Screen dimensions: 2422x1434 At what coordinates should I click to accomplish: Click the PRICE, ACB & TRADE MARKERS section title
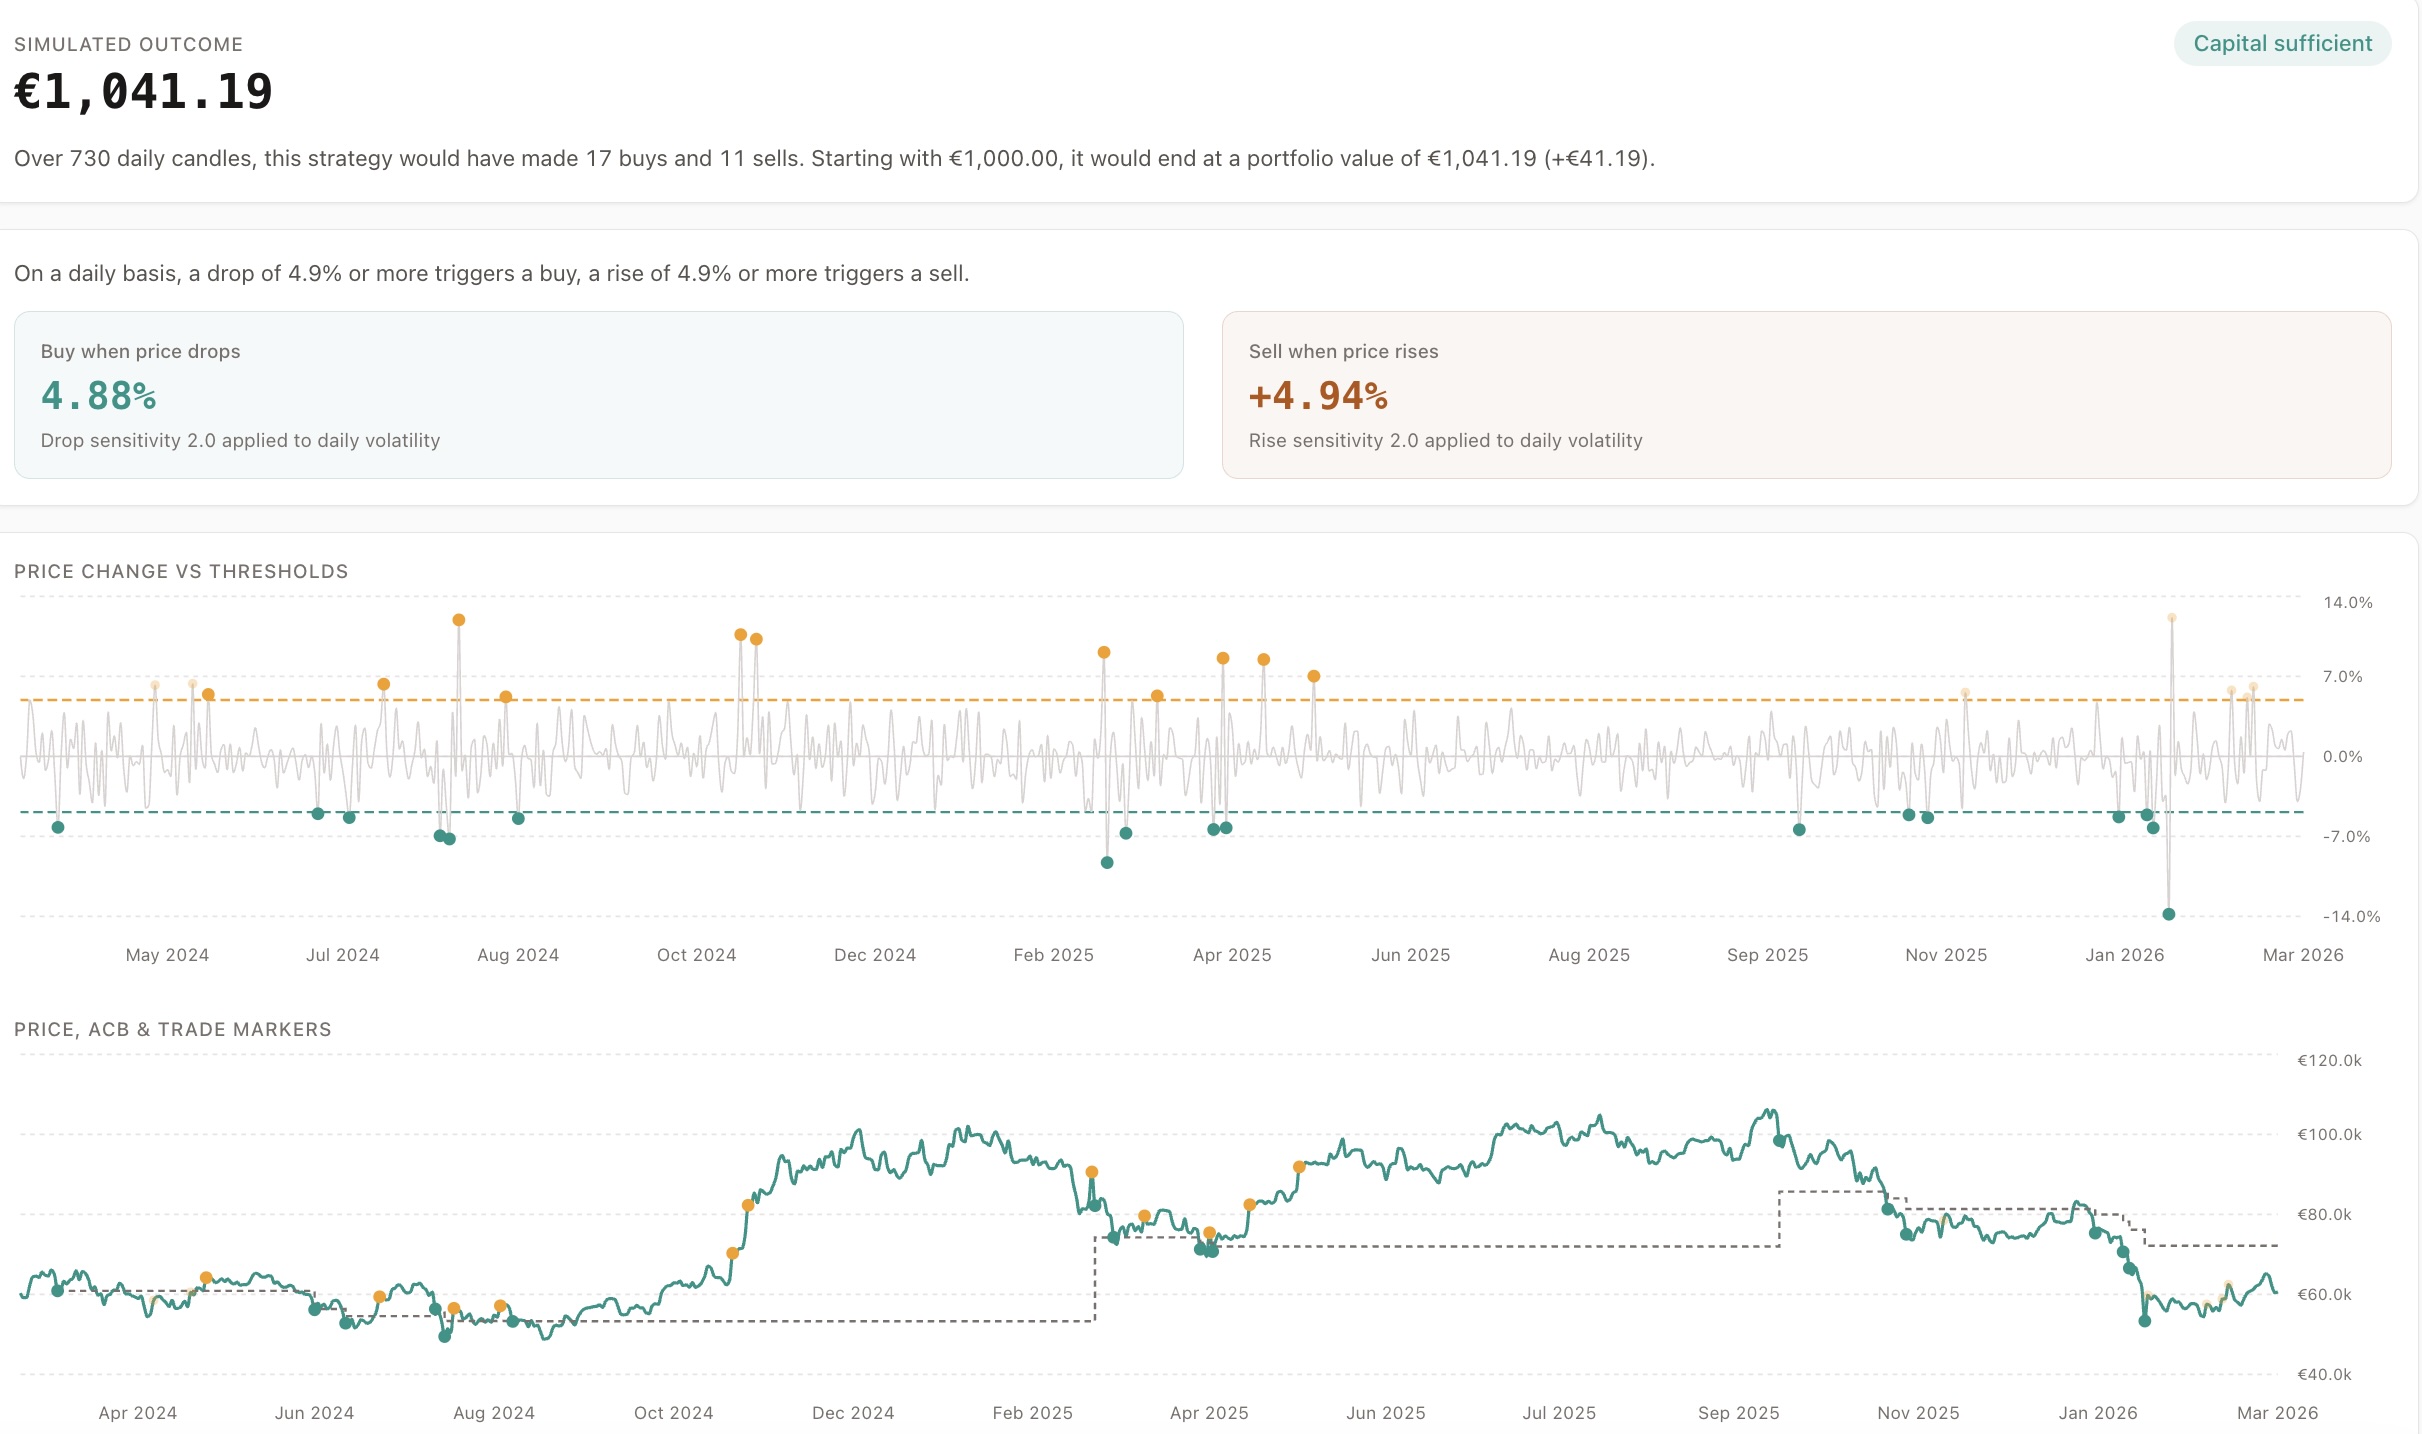click(172, 1029)
